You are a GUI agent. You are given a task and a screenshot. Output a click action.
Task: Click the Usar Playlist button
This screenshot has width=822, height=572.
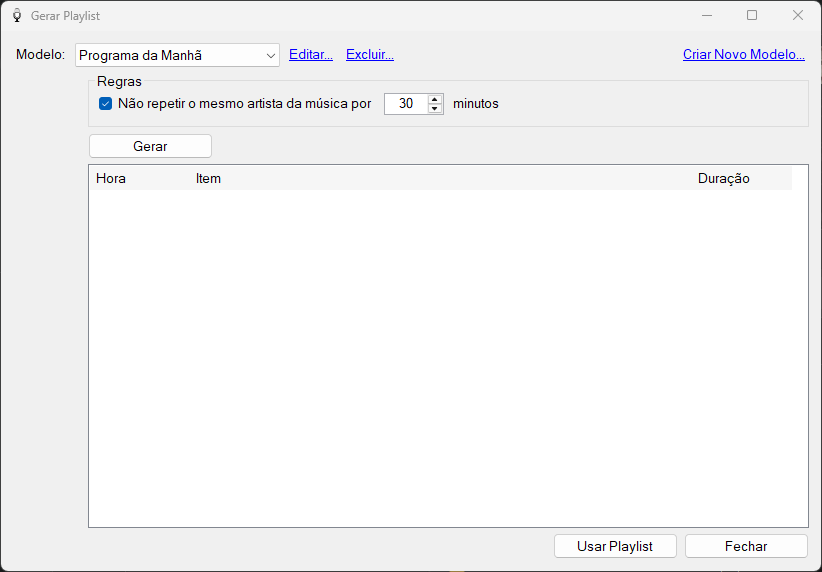[x=615, y=546]
